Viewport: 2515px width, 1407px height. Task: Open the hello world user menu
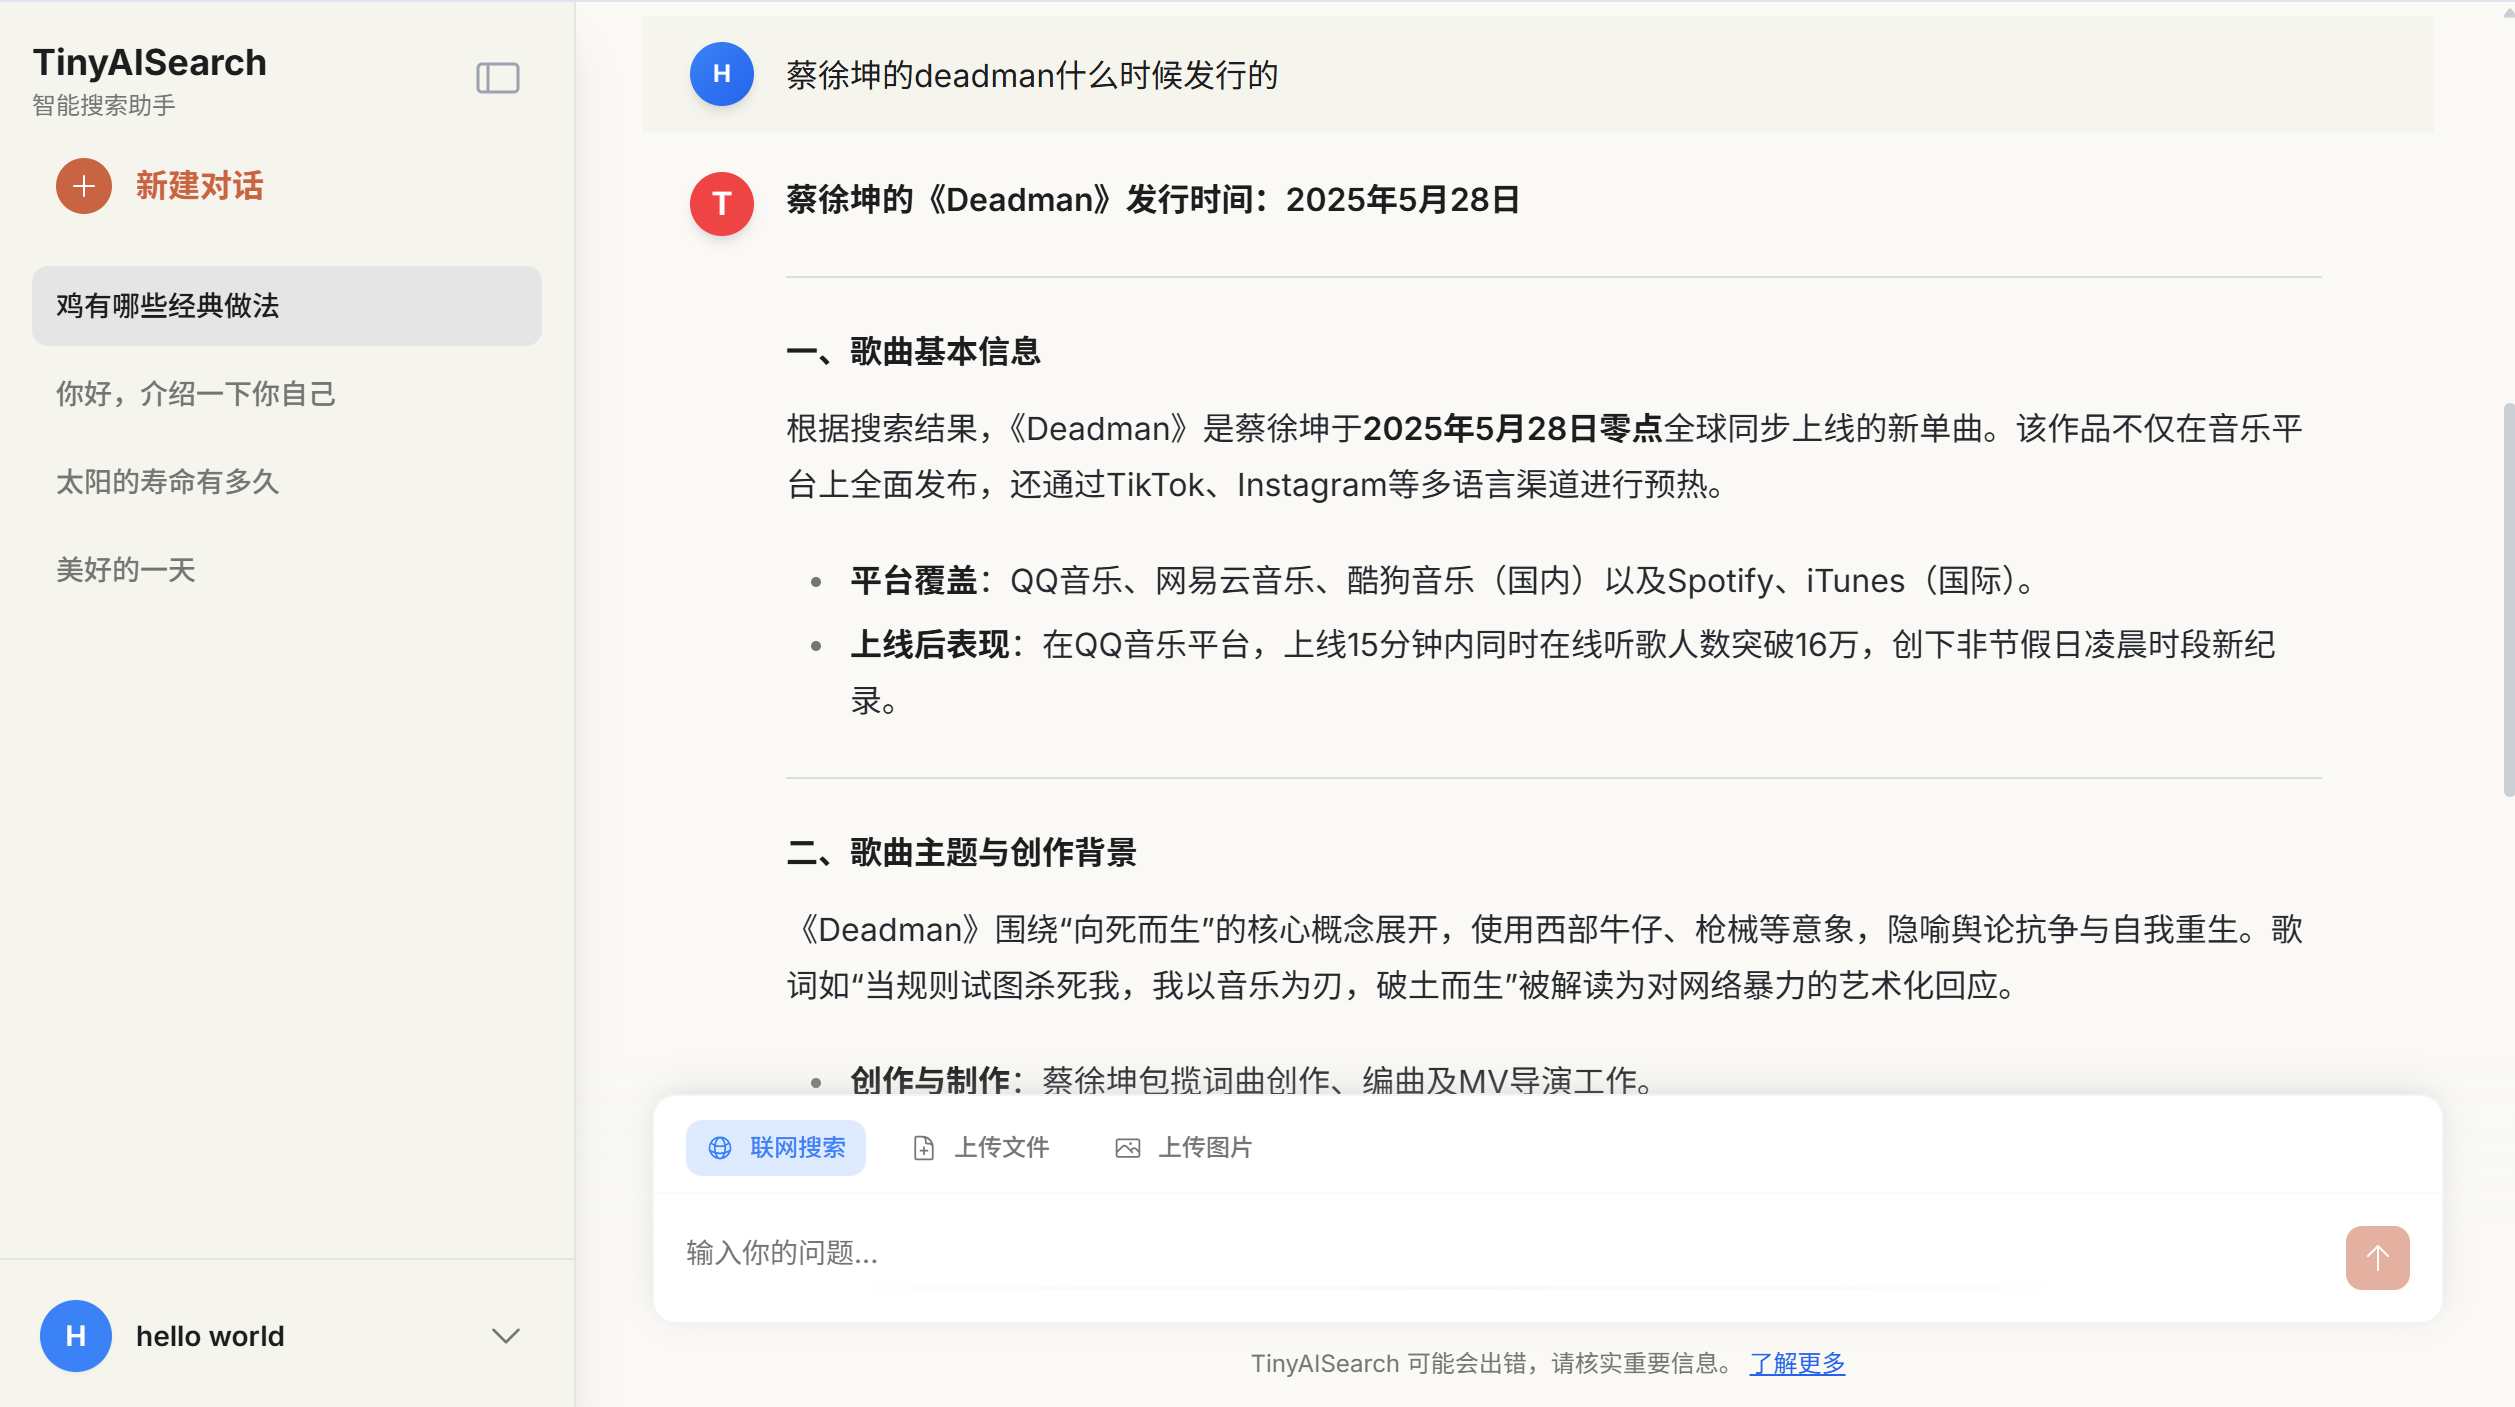pos(210,1336)
